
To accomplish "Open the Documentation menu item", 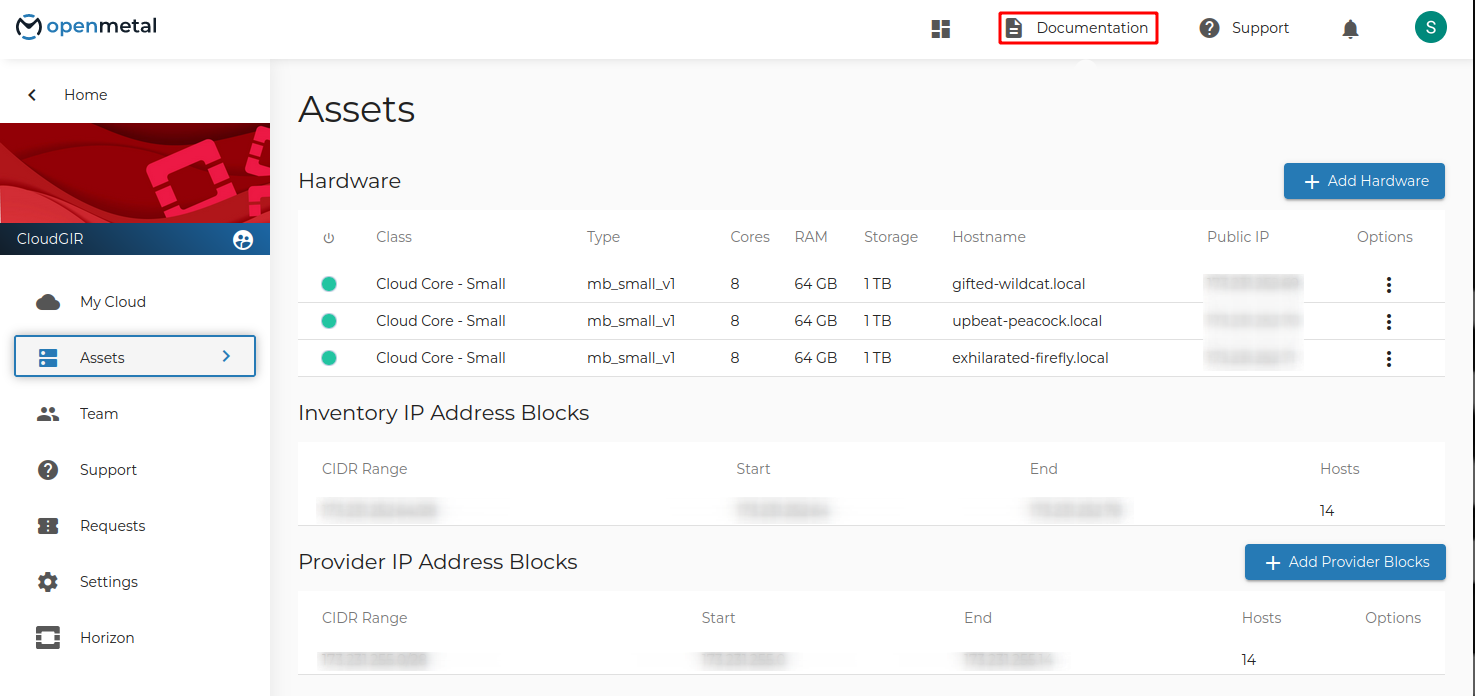I will pos(1077,28).
